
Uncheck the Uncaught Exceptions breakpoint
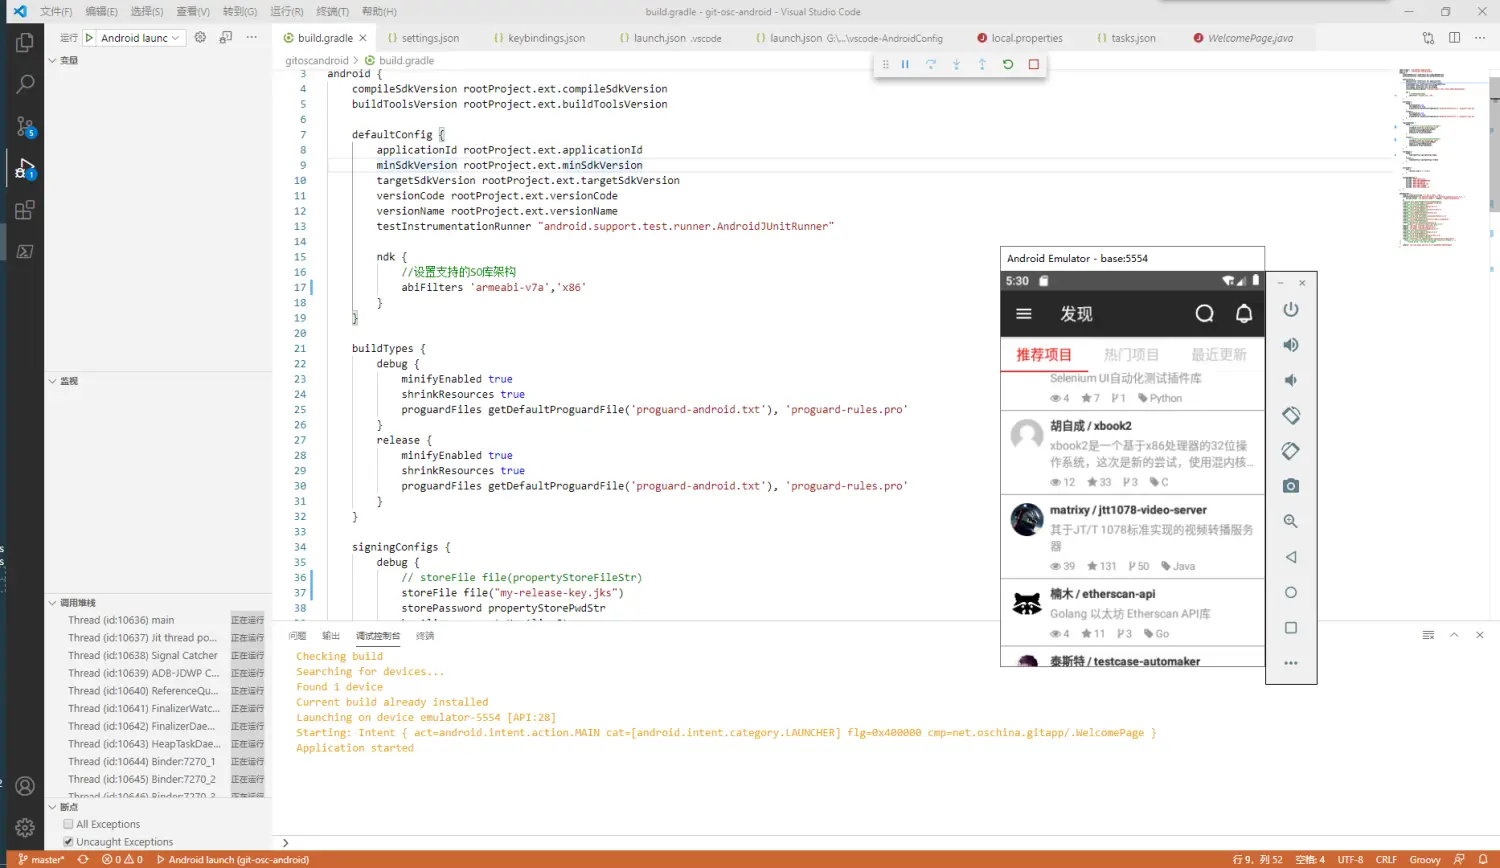(x=68, y=842)
